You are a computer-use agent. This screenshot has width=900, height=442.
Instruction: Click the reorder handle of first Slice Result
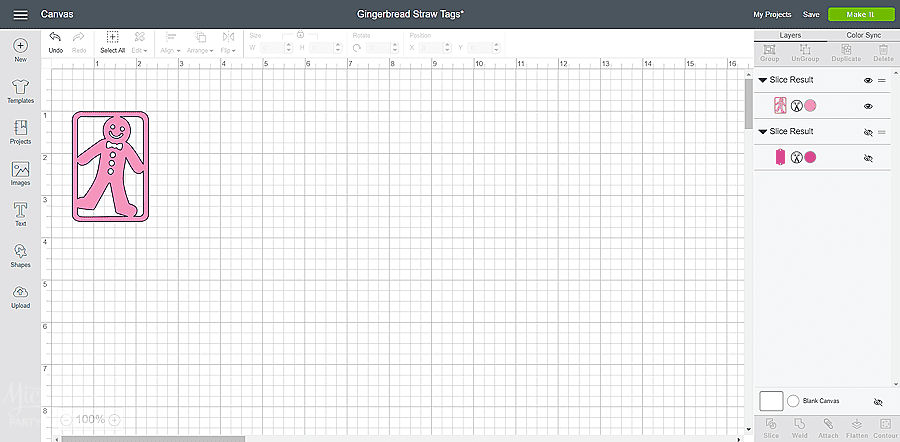pyautogui.click(x=882, y=80)
